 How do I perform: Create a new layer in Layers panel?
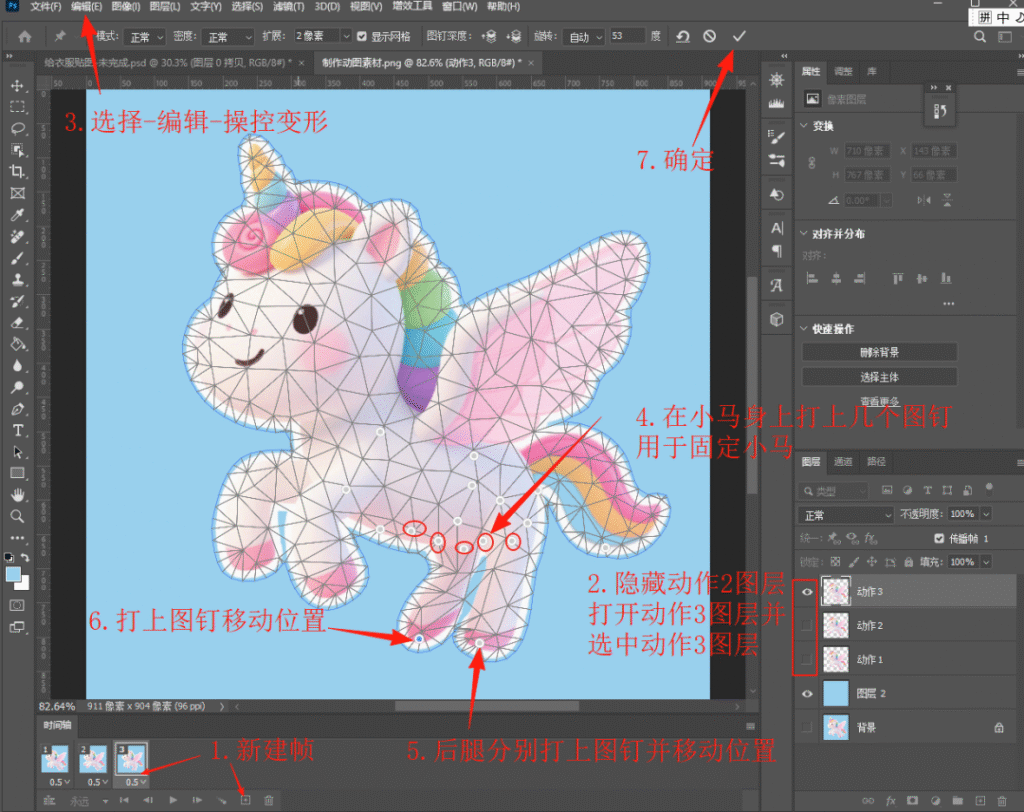click(980, 800)
